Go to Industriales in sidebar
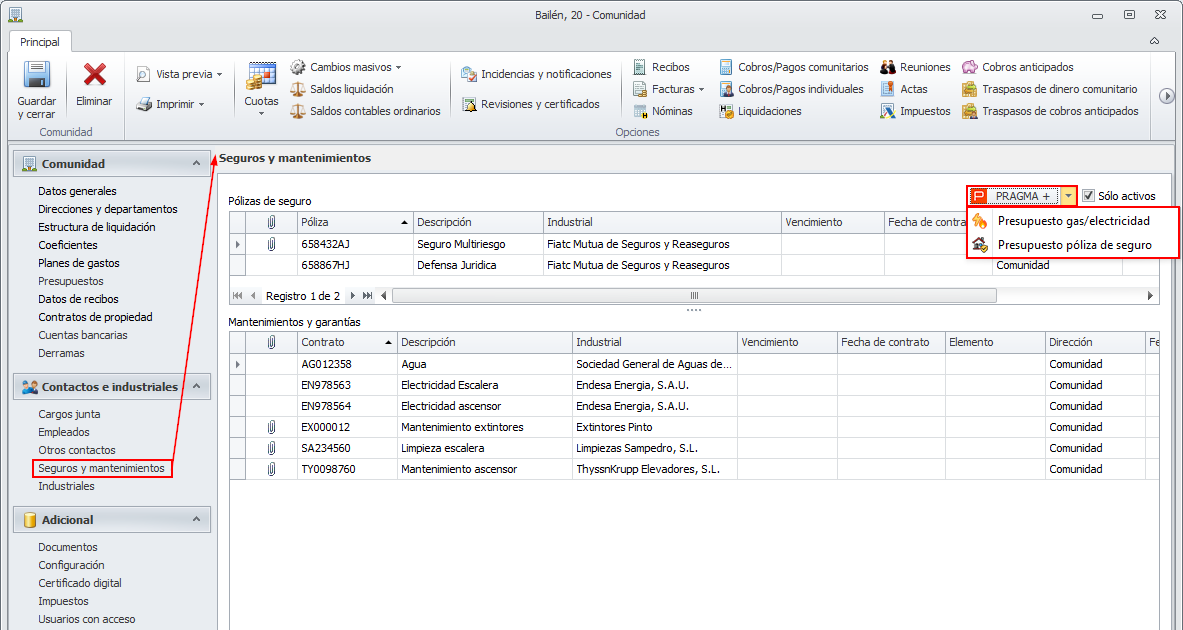The image size is (1183, 630). click(x=66, y=486)
